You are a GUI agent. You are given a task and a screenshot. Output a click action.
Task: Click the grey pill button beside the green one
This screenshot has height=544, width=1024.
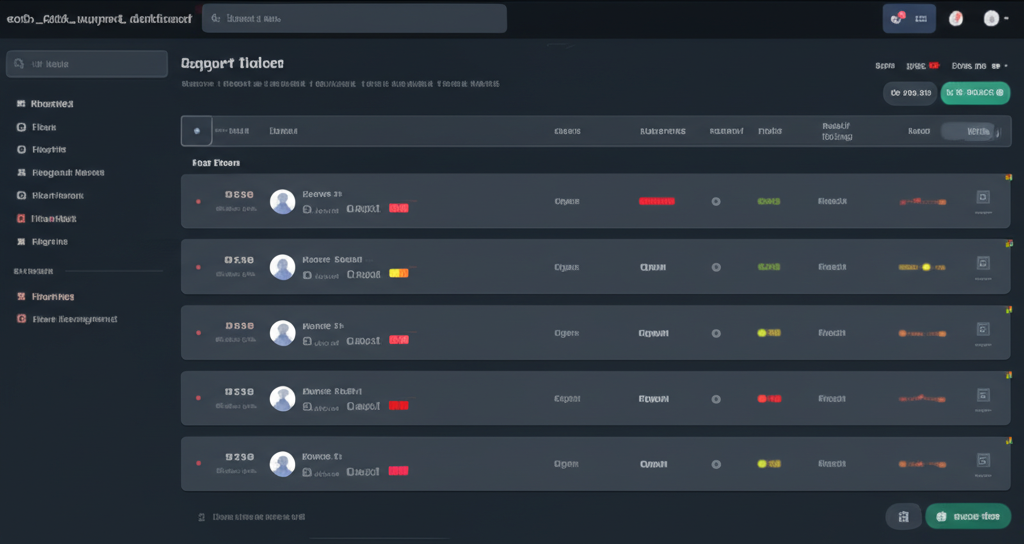(x=910, y=93)
